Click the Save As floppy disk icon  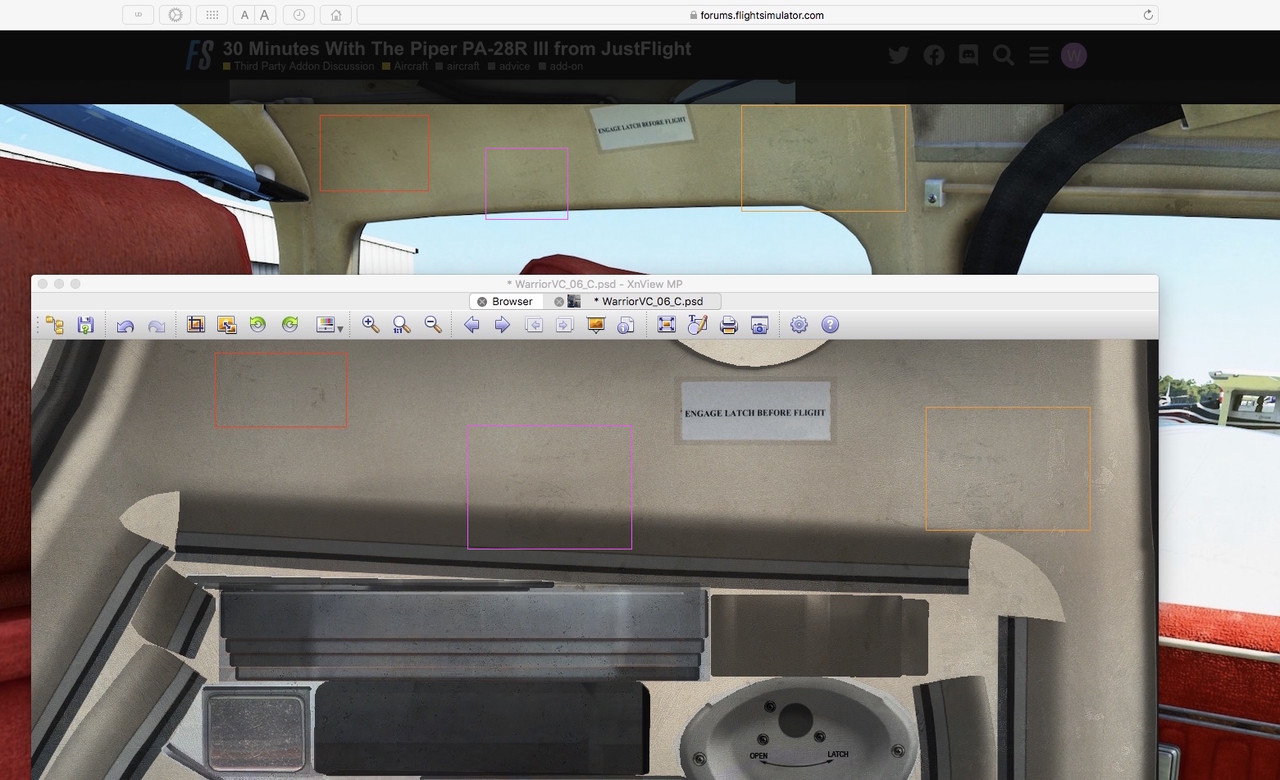tap(86, 325)
